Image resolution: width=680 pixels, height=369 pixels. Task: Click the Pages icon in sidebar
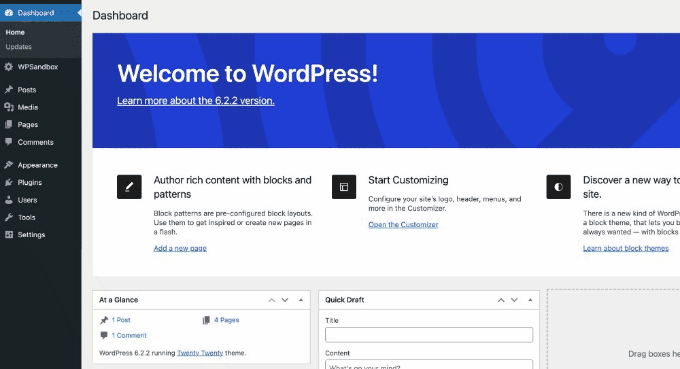pos(9,124)
